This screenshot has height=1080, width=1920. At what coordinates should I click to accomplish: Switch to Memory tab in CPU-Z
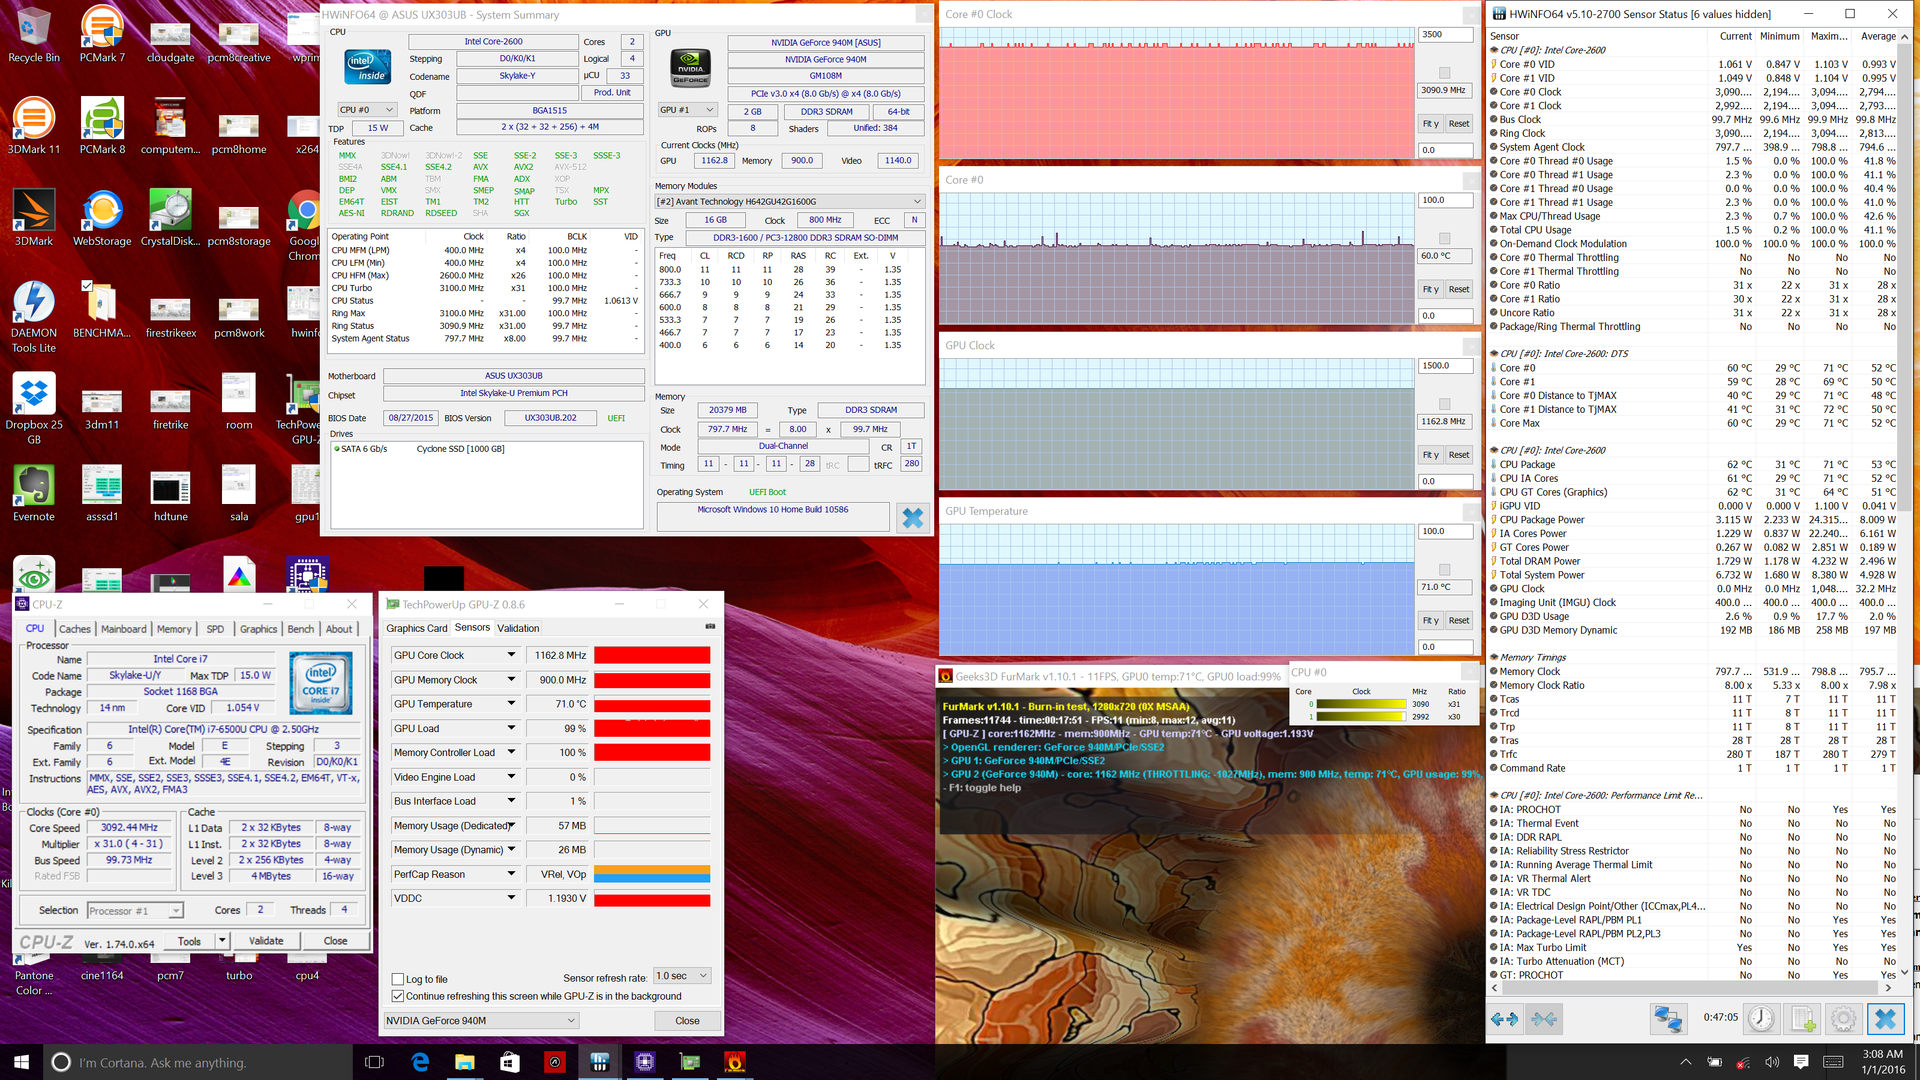(x=174, y=629)
